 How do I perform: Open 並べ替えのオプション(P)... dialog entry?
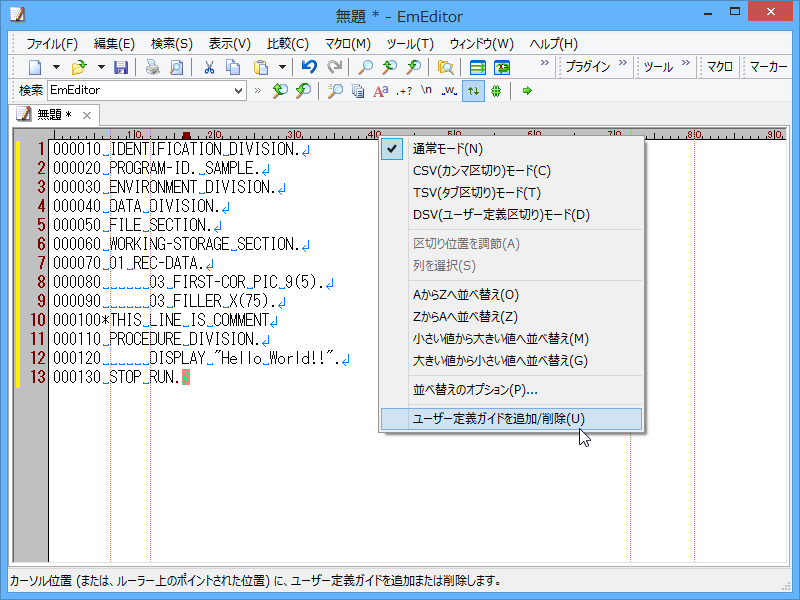pyautogui.click(x=511, y=390)
